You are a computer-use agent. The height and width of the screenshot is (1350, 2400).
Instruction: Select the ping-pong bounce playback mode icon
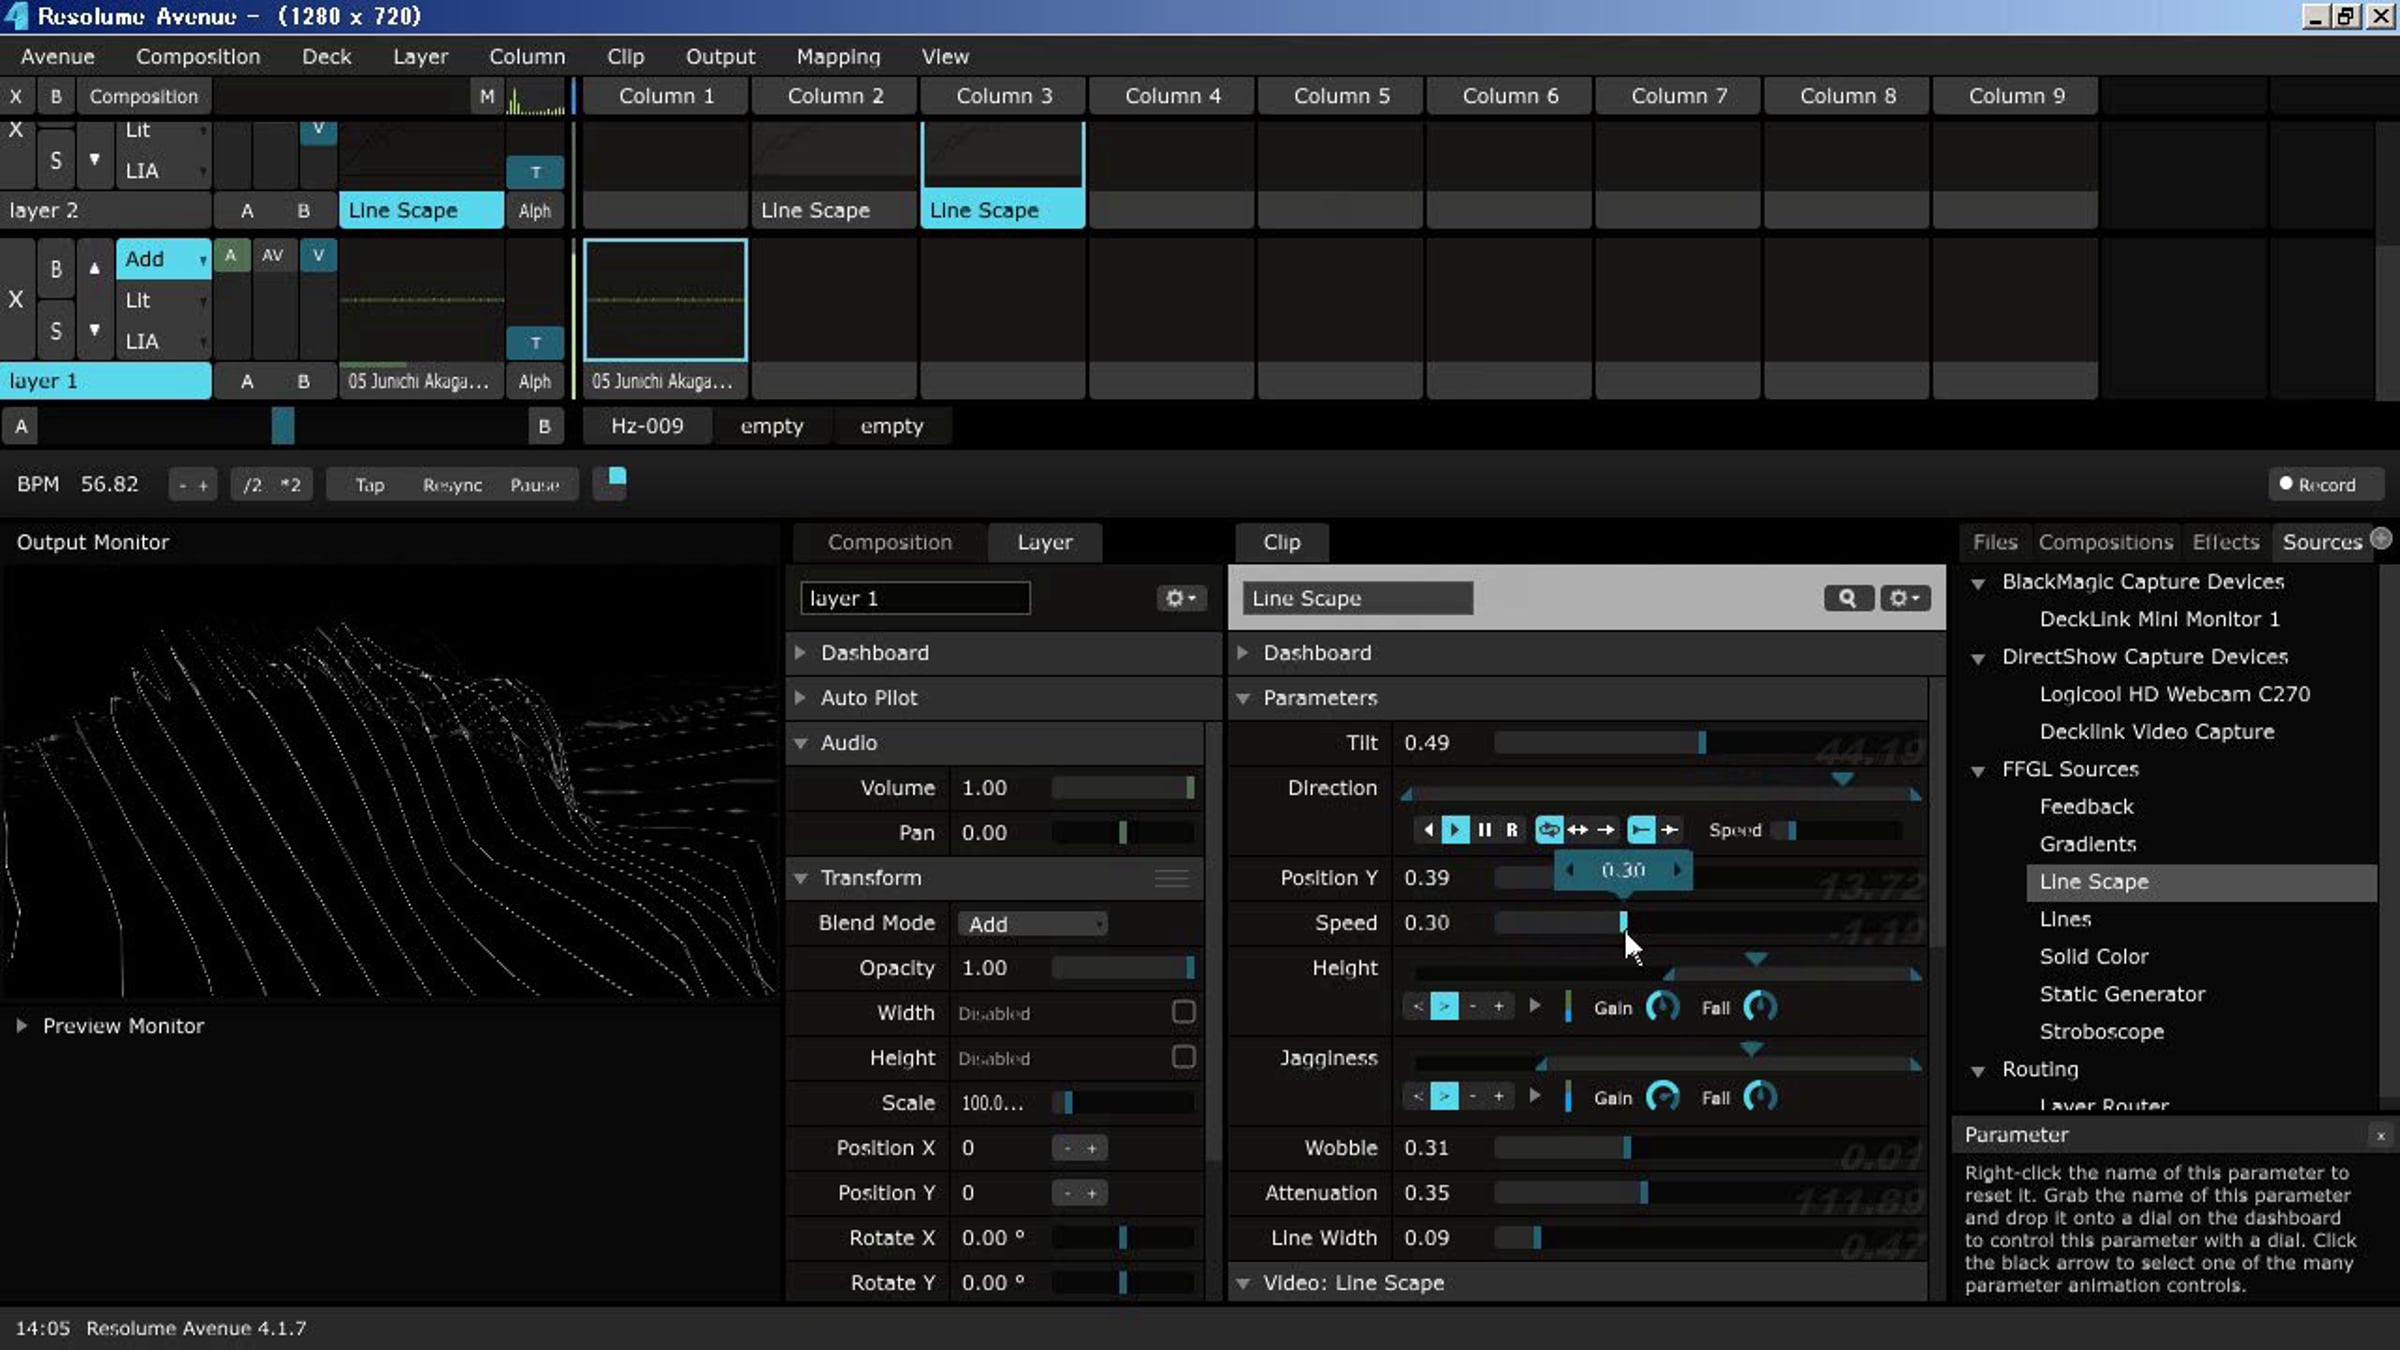coord(1577,830)
